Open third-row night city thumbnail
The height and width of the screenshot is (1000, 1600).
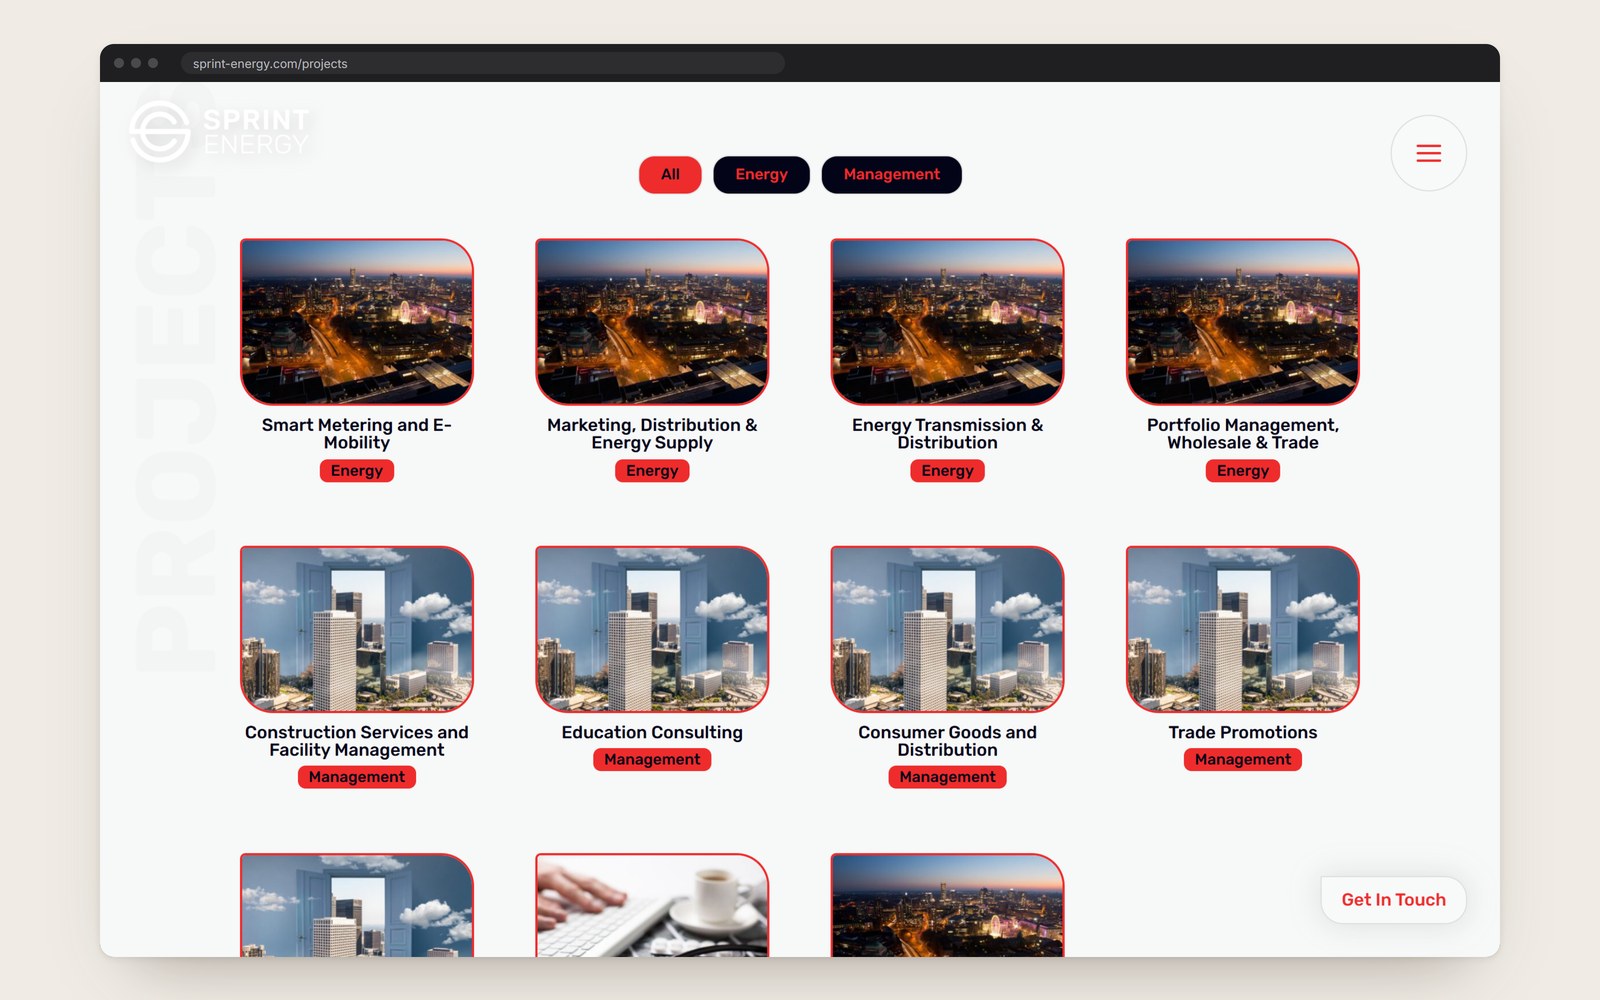pyautogui.click(x=947, y=905)
